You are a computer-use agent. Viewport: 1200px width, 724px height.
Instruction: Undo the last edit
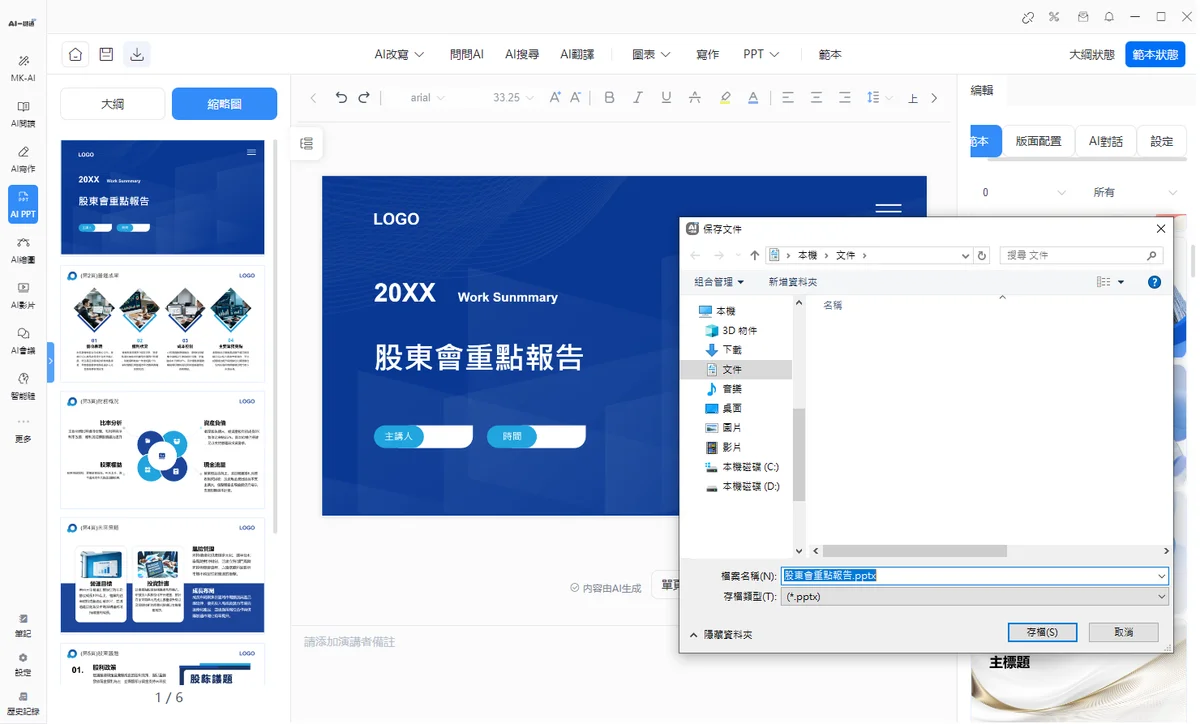(x=341, y=97)
